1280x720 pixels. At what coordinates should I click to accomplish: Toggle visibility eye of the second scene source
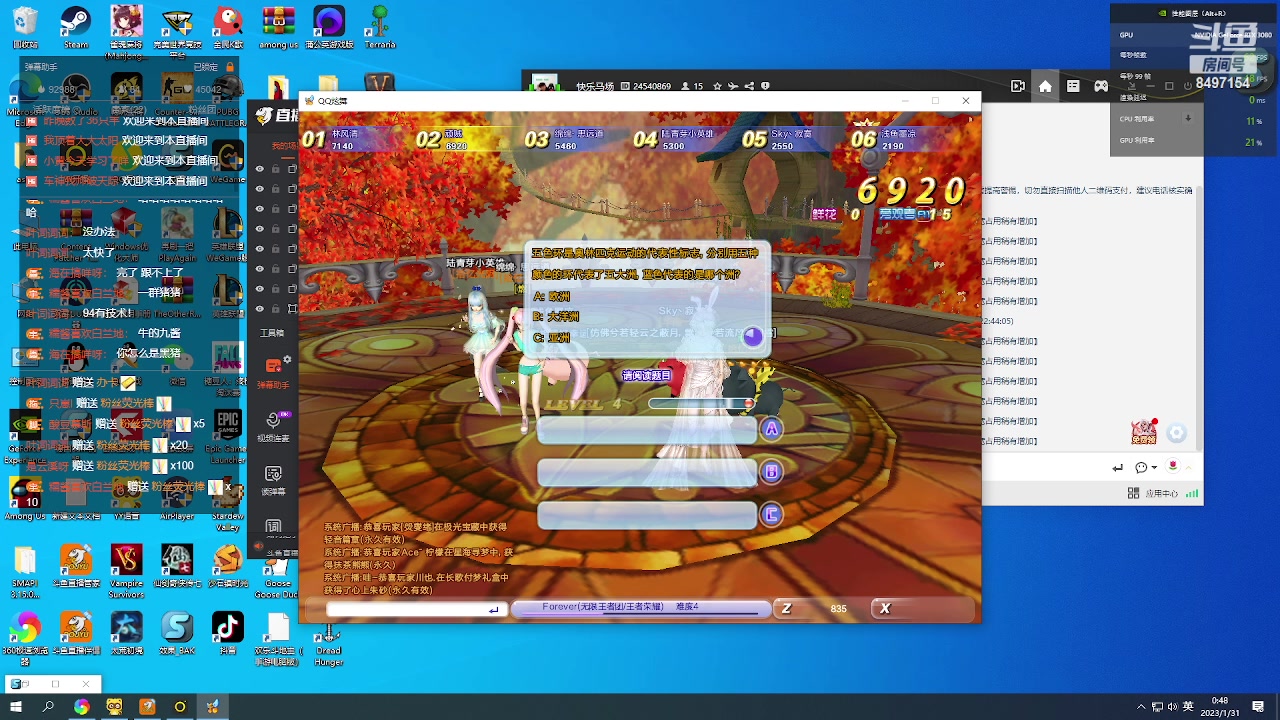259,189
